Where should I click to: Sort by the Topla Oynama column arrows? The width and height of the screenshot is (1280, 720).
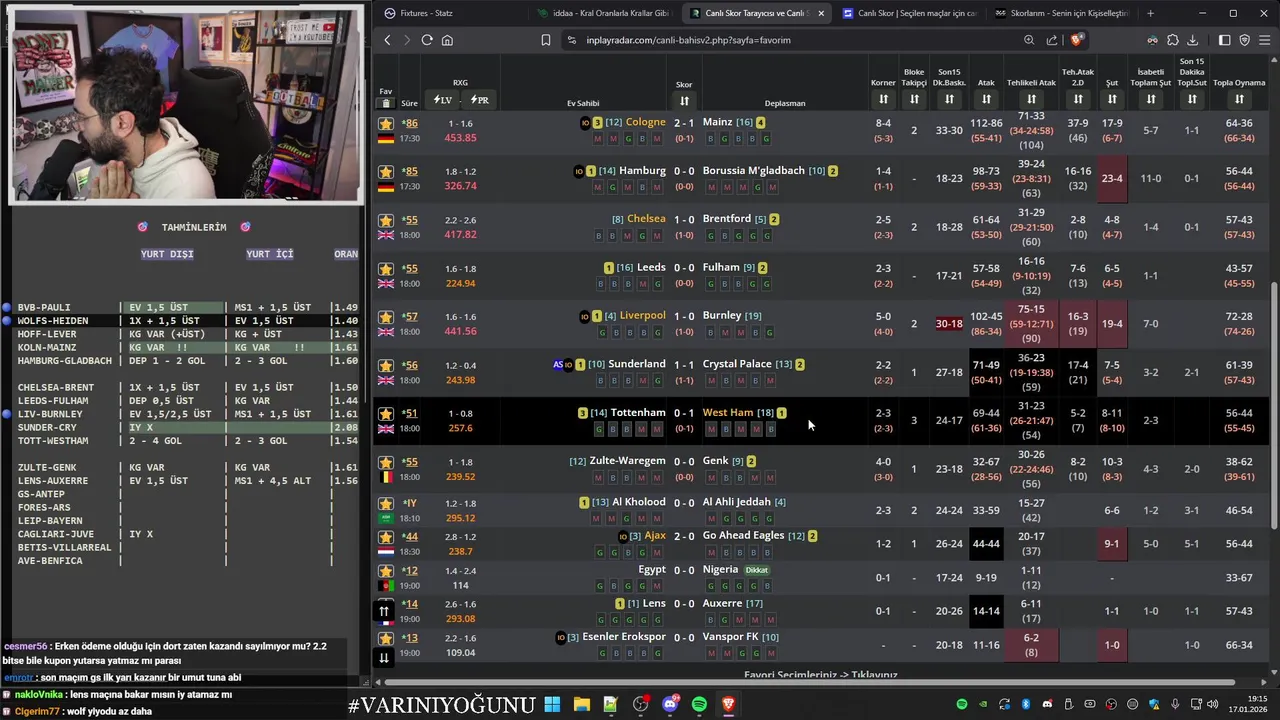(x=1239, y=99)
